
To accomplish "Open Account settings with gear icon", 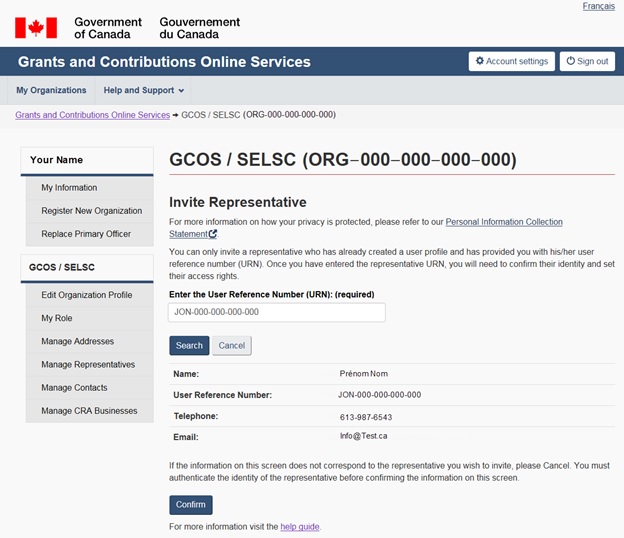I will point(511,61).
